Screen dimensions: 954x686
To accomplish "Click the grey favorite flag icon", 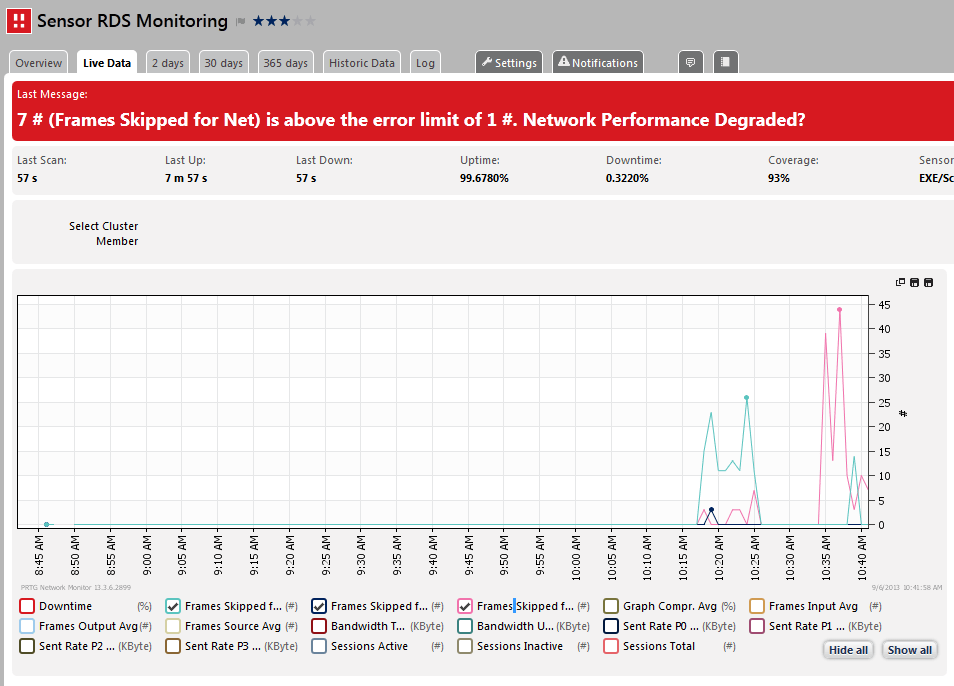I will tap(241, 21).
